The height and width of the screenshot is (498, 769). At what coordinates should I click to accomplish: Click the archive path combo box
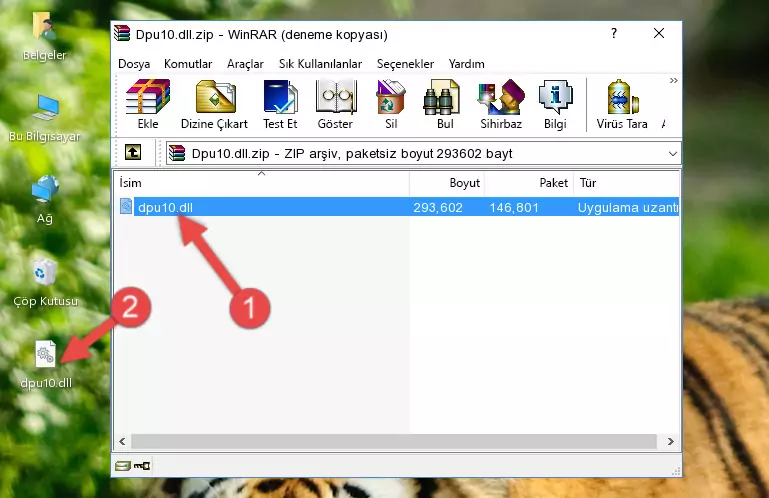point(423,154)
